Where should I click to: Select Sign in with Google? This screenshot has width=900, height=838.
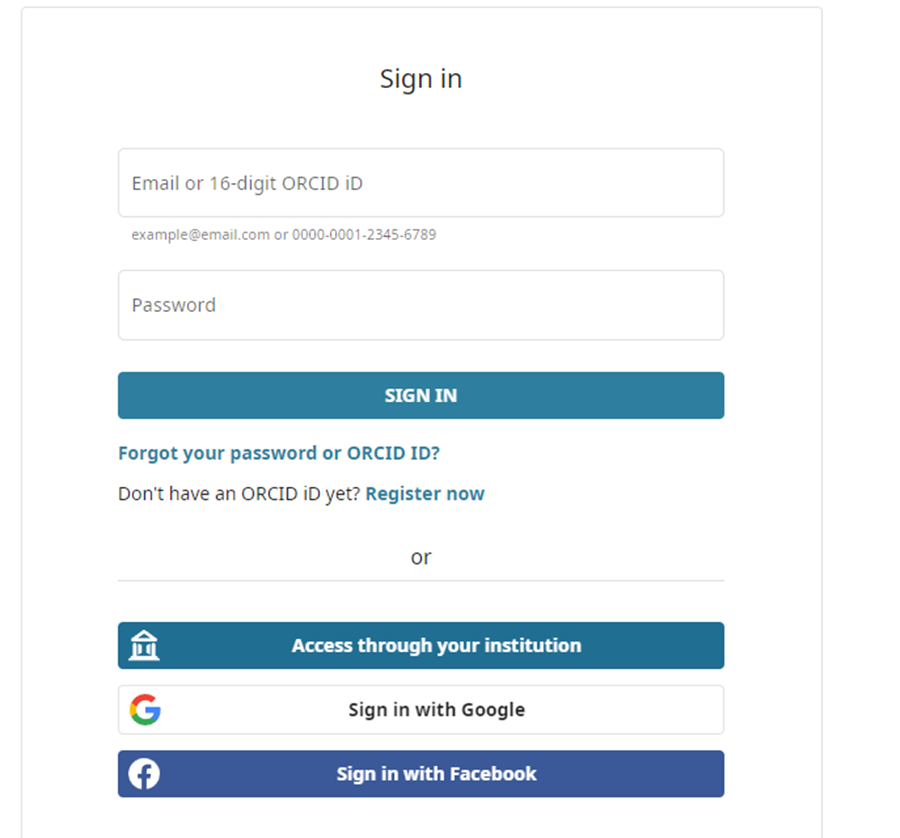point(436,710)
